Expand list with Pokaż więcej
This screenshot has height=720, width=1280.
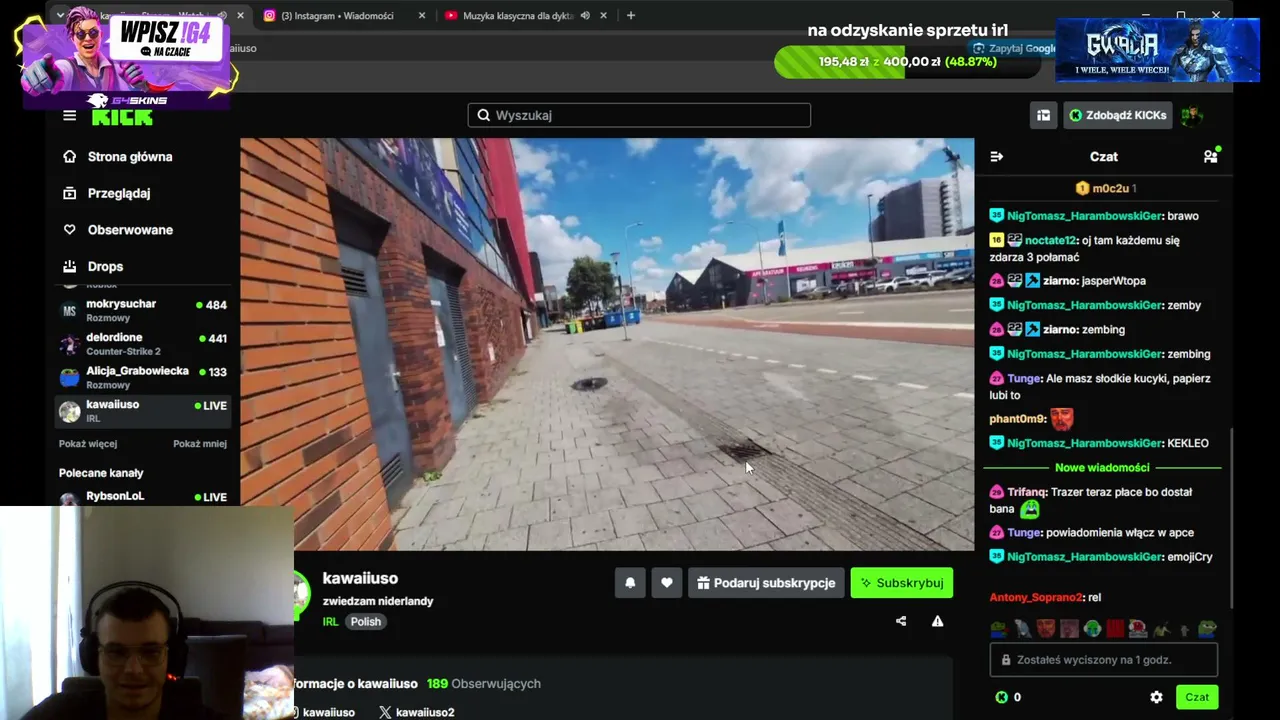(x=88, y=444)
